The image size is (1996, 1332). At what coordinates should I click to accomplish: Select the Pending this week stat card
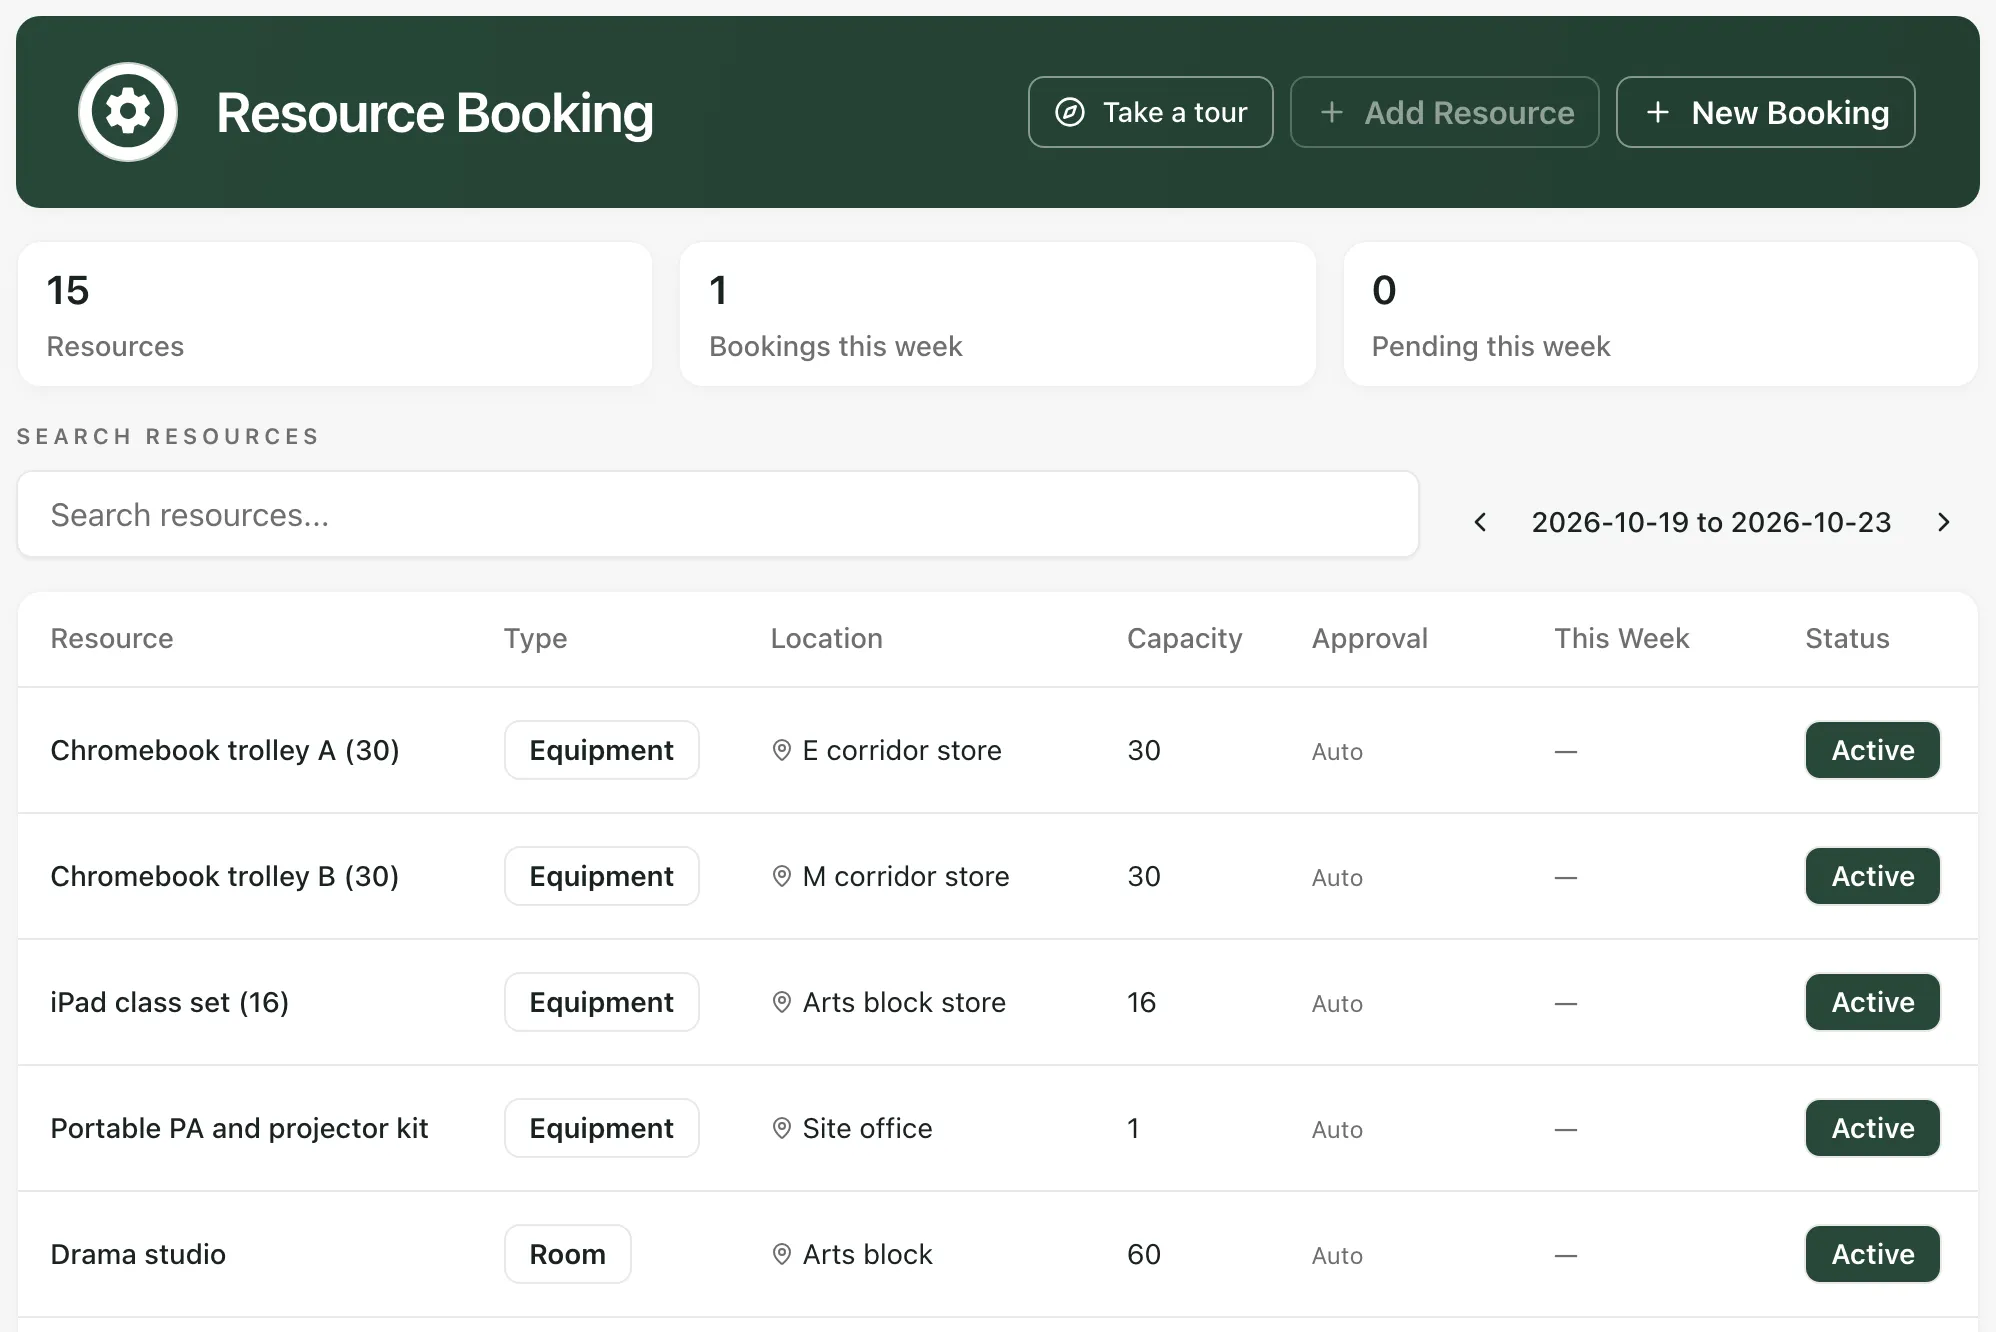[x=1661, y=314]
